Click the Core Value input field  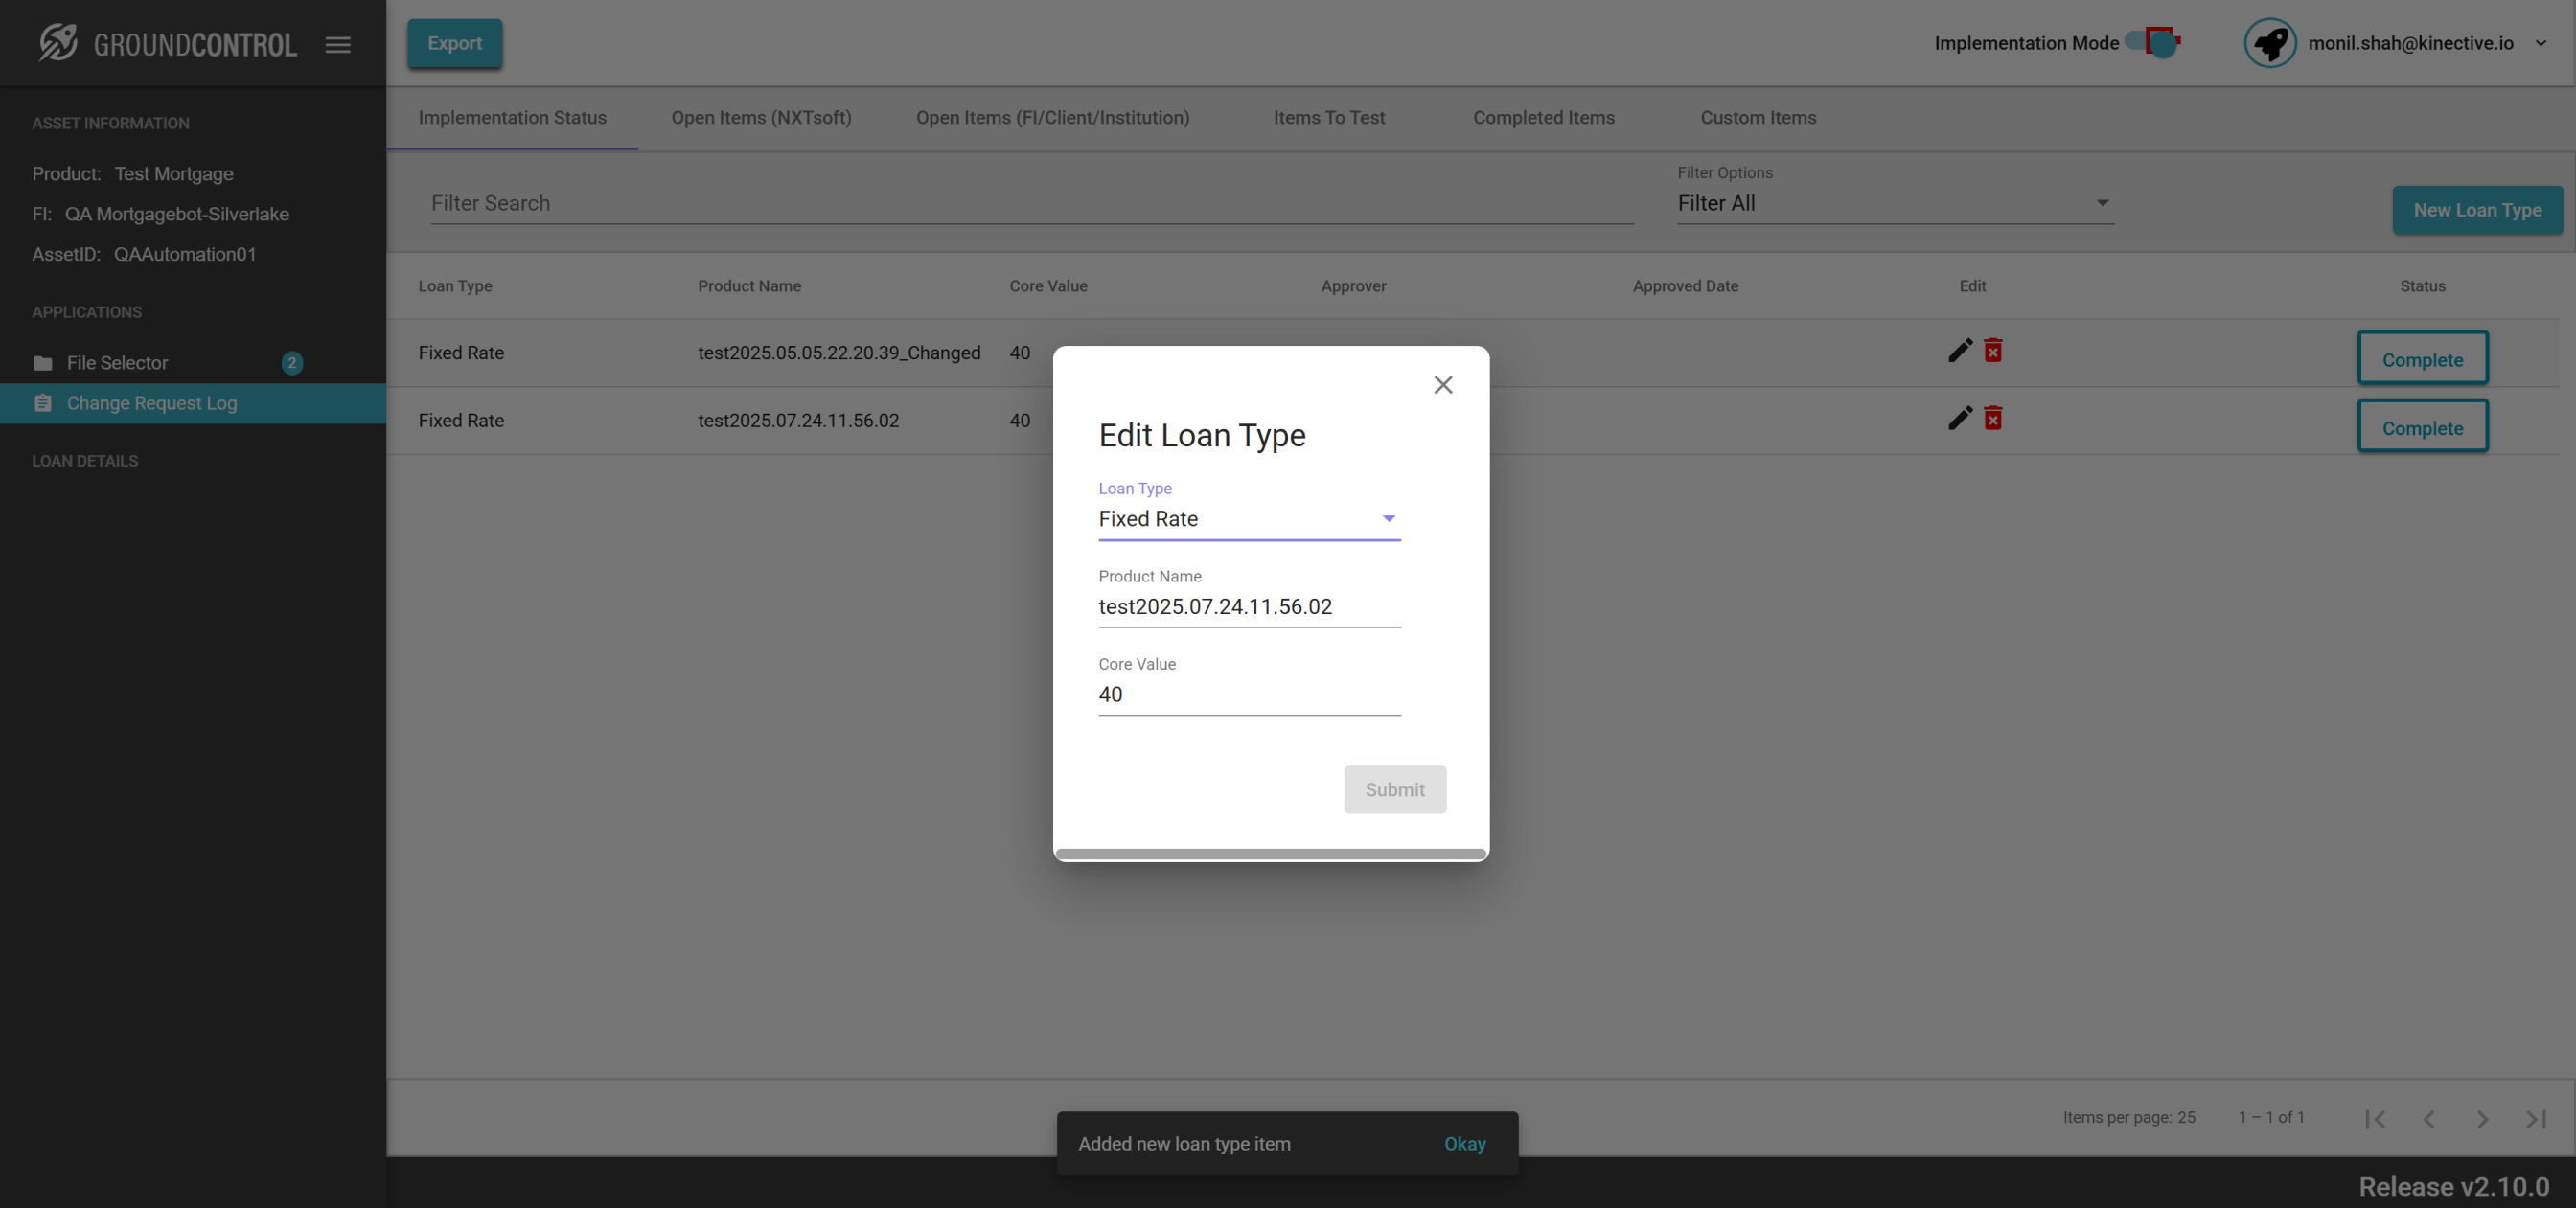(1248, 694)
